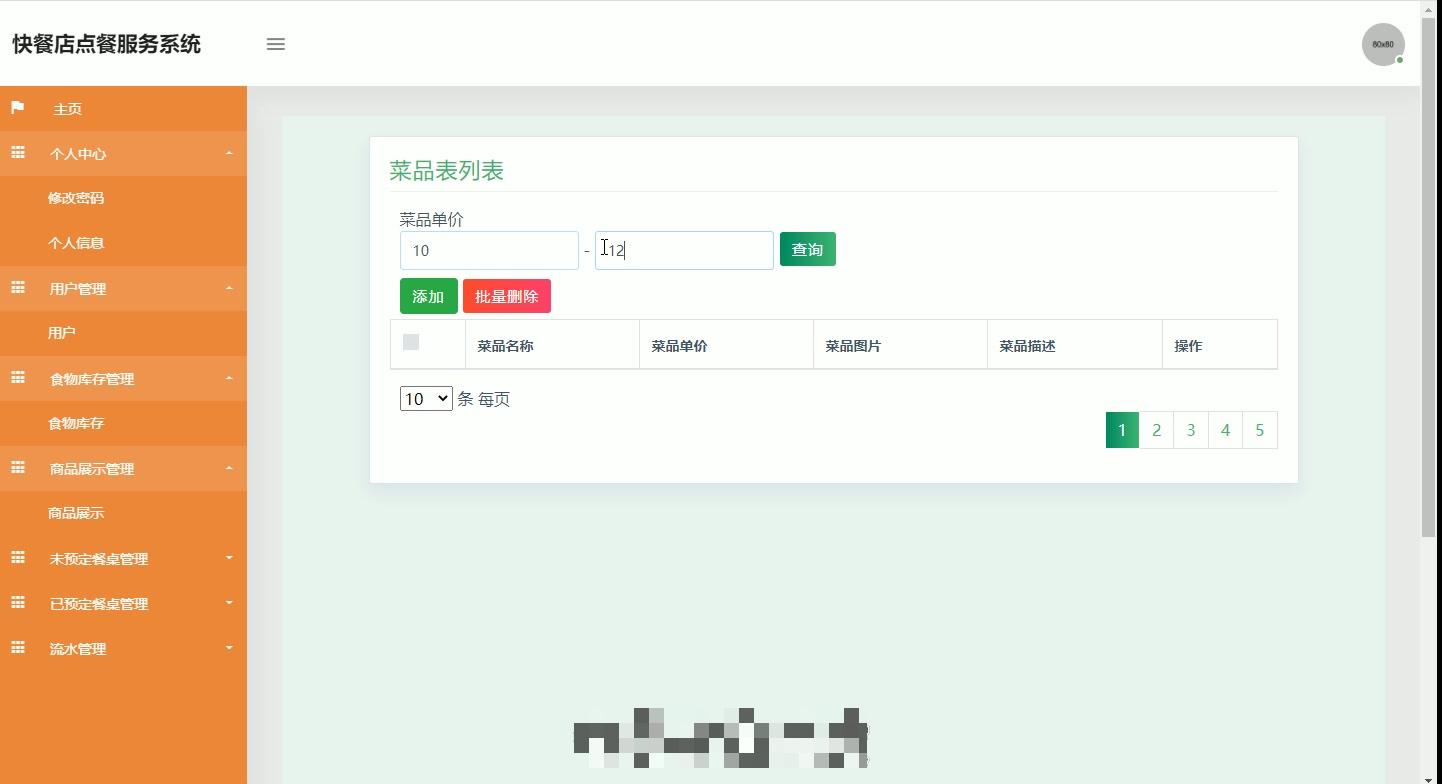This screenshot has height=784, width=1442.
Task: Click the 批量删除 delete button
Action: tap(506, 296)
